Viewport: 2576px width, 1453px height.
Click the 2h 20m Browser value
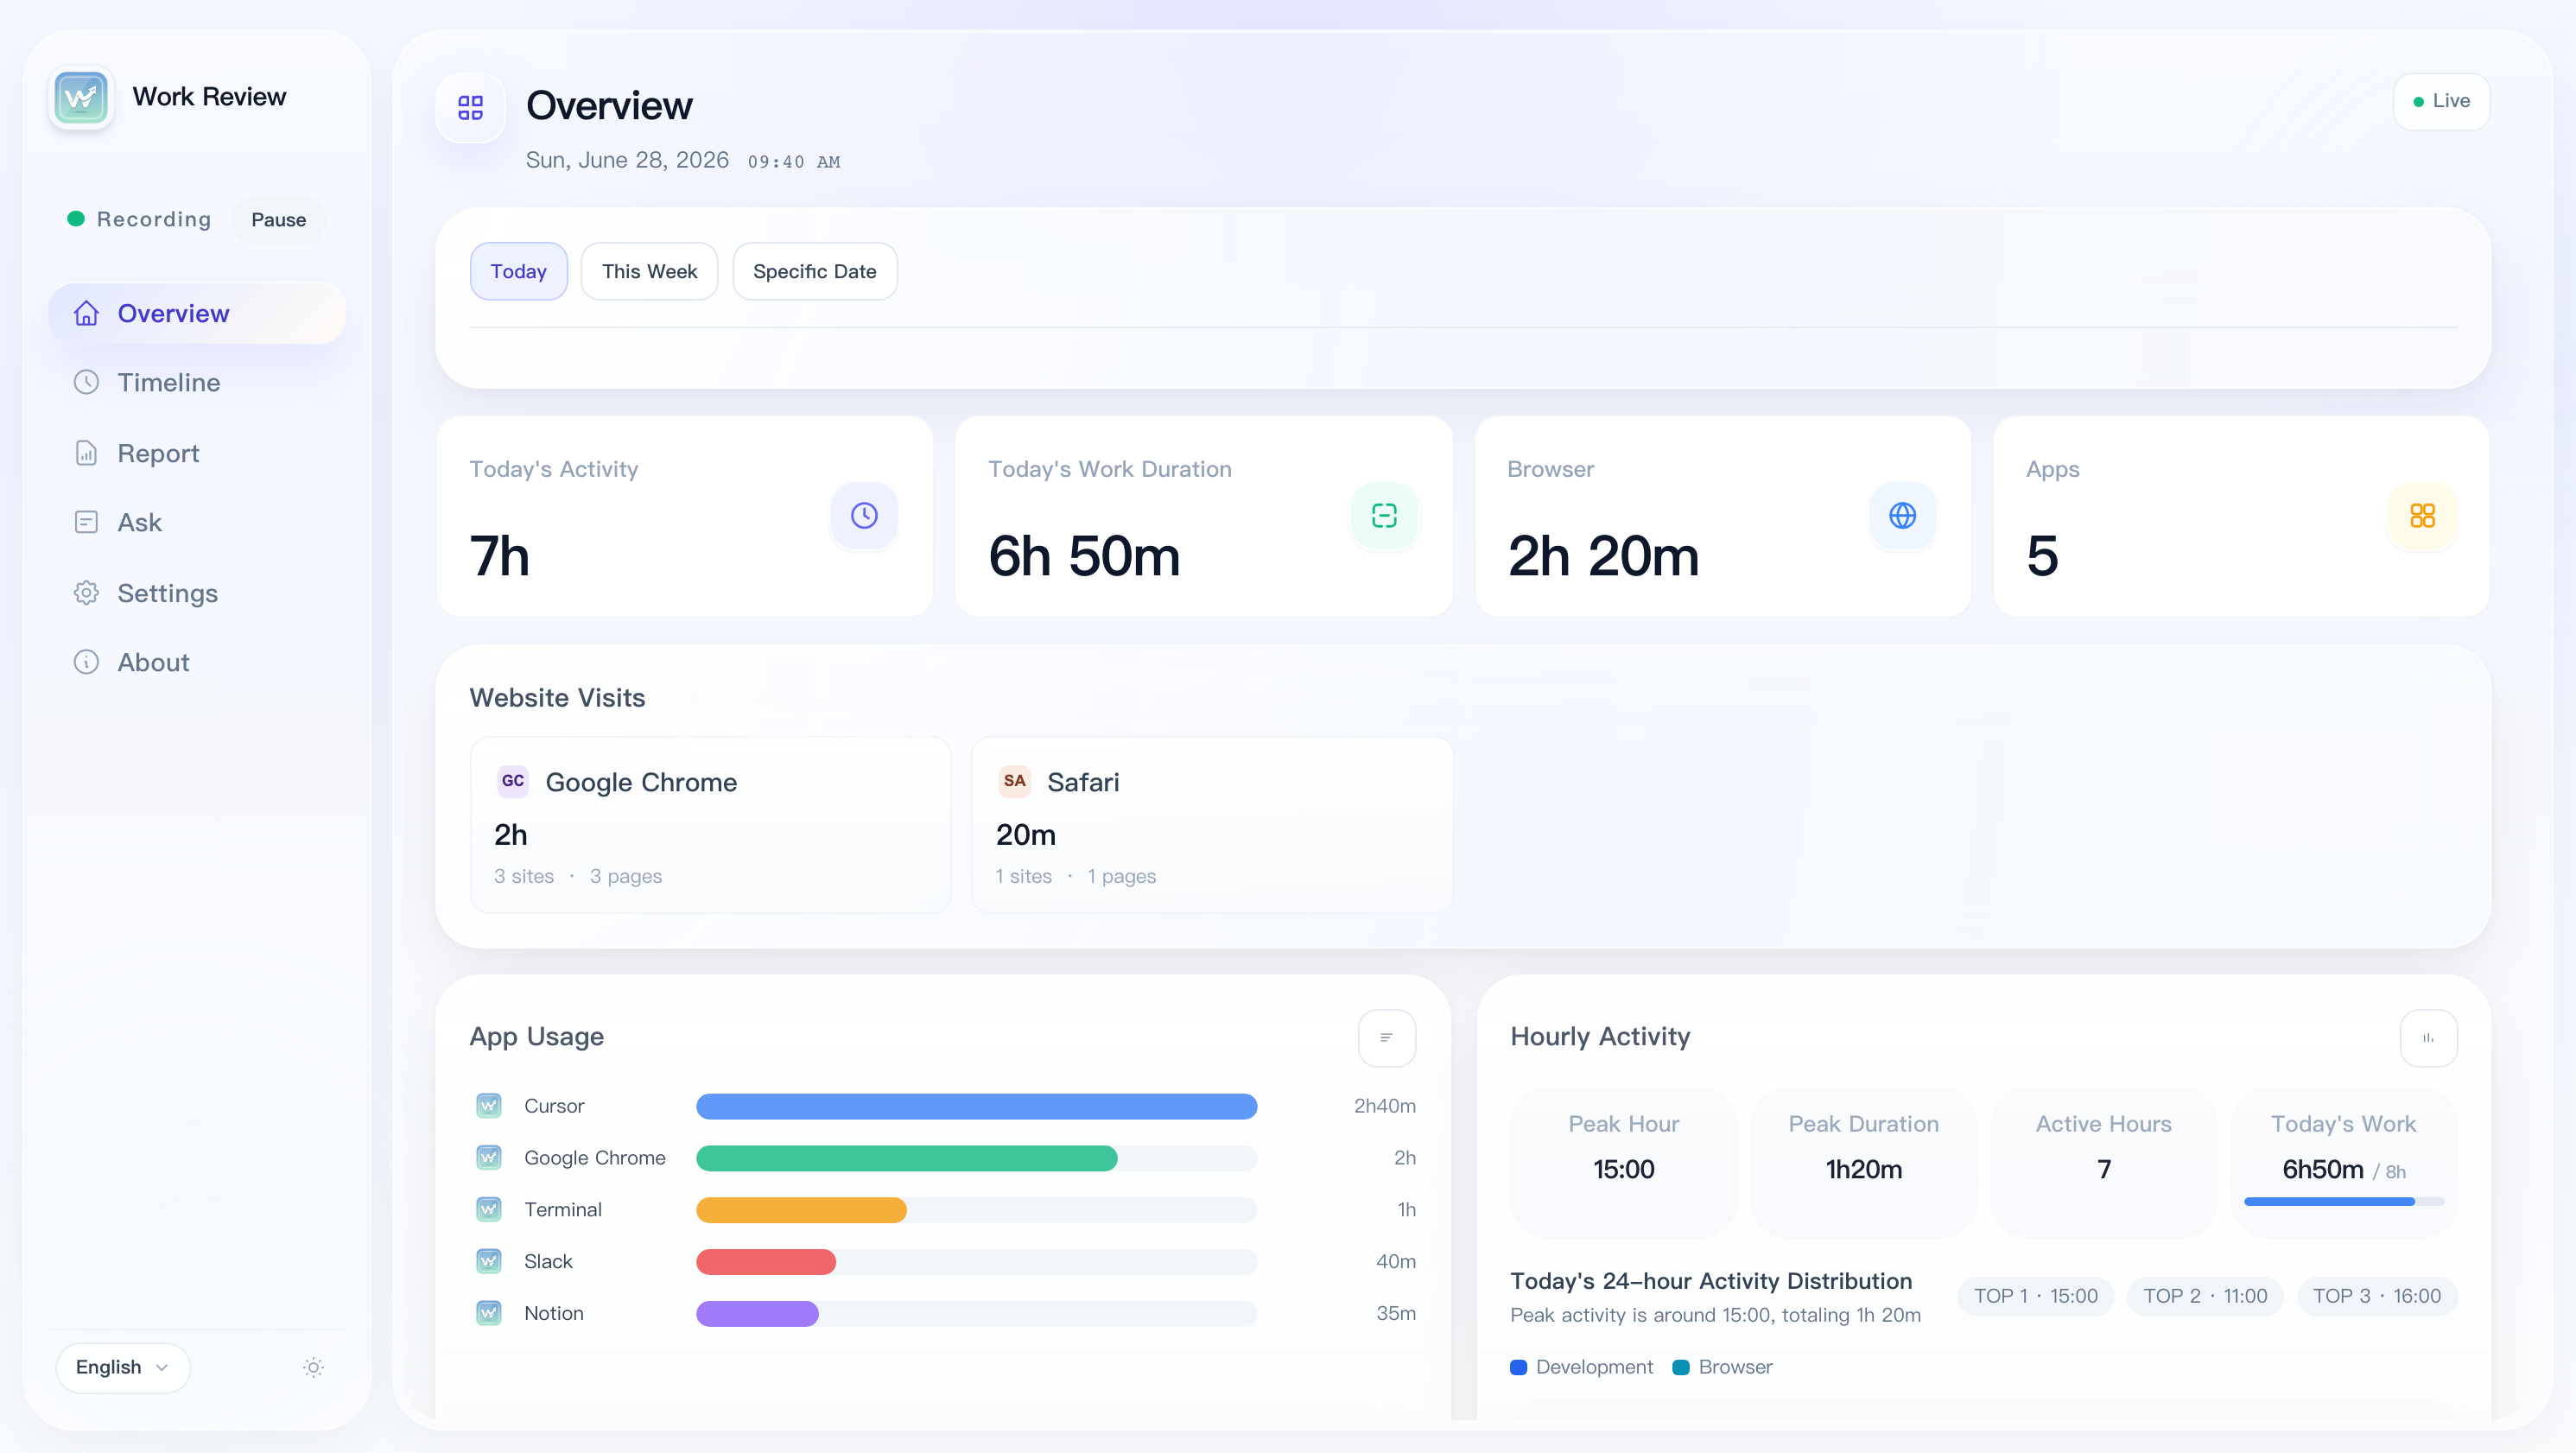click(x=1603, y=556)
